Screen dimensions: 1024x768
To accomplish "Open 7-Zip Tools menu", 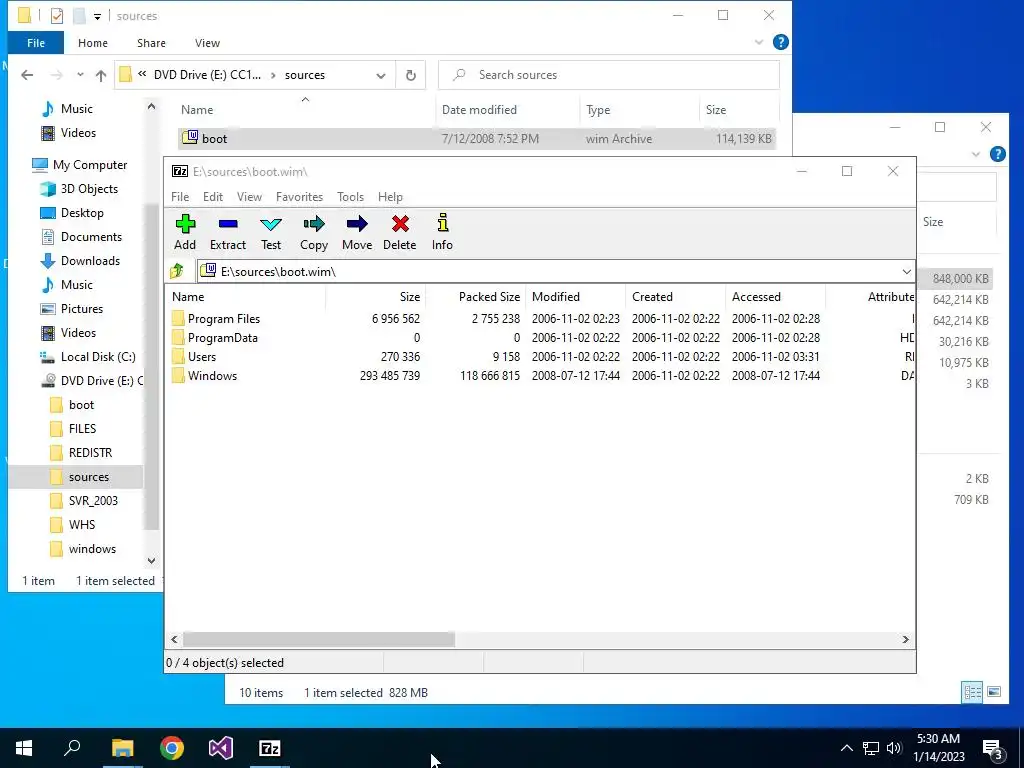I will 351,197.
